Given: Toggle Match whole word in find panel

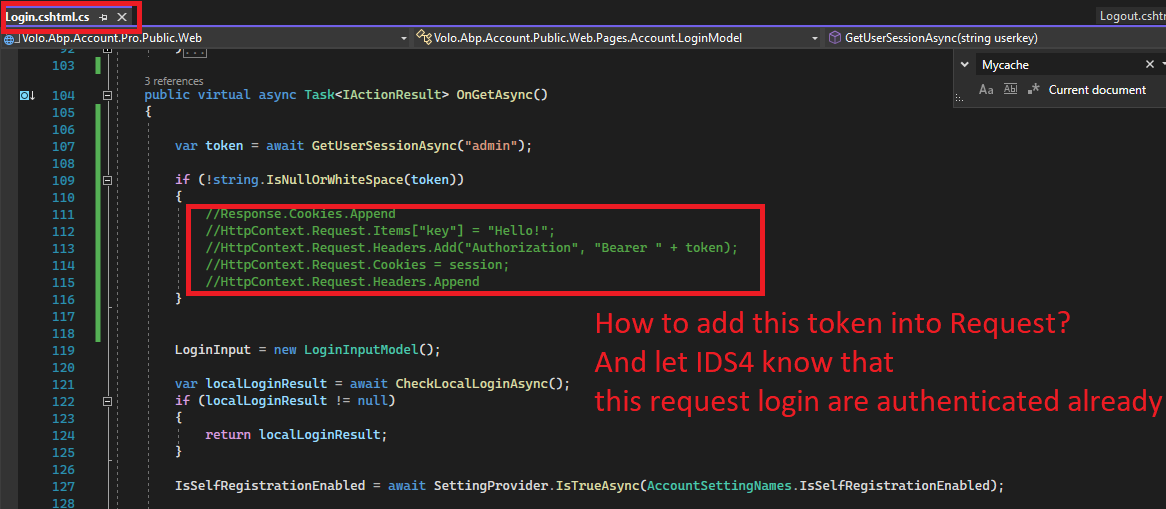Looking at the screenshot, I should (x=1010, y=90).
